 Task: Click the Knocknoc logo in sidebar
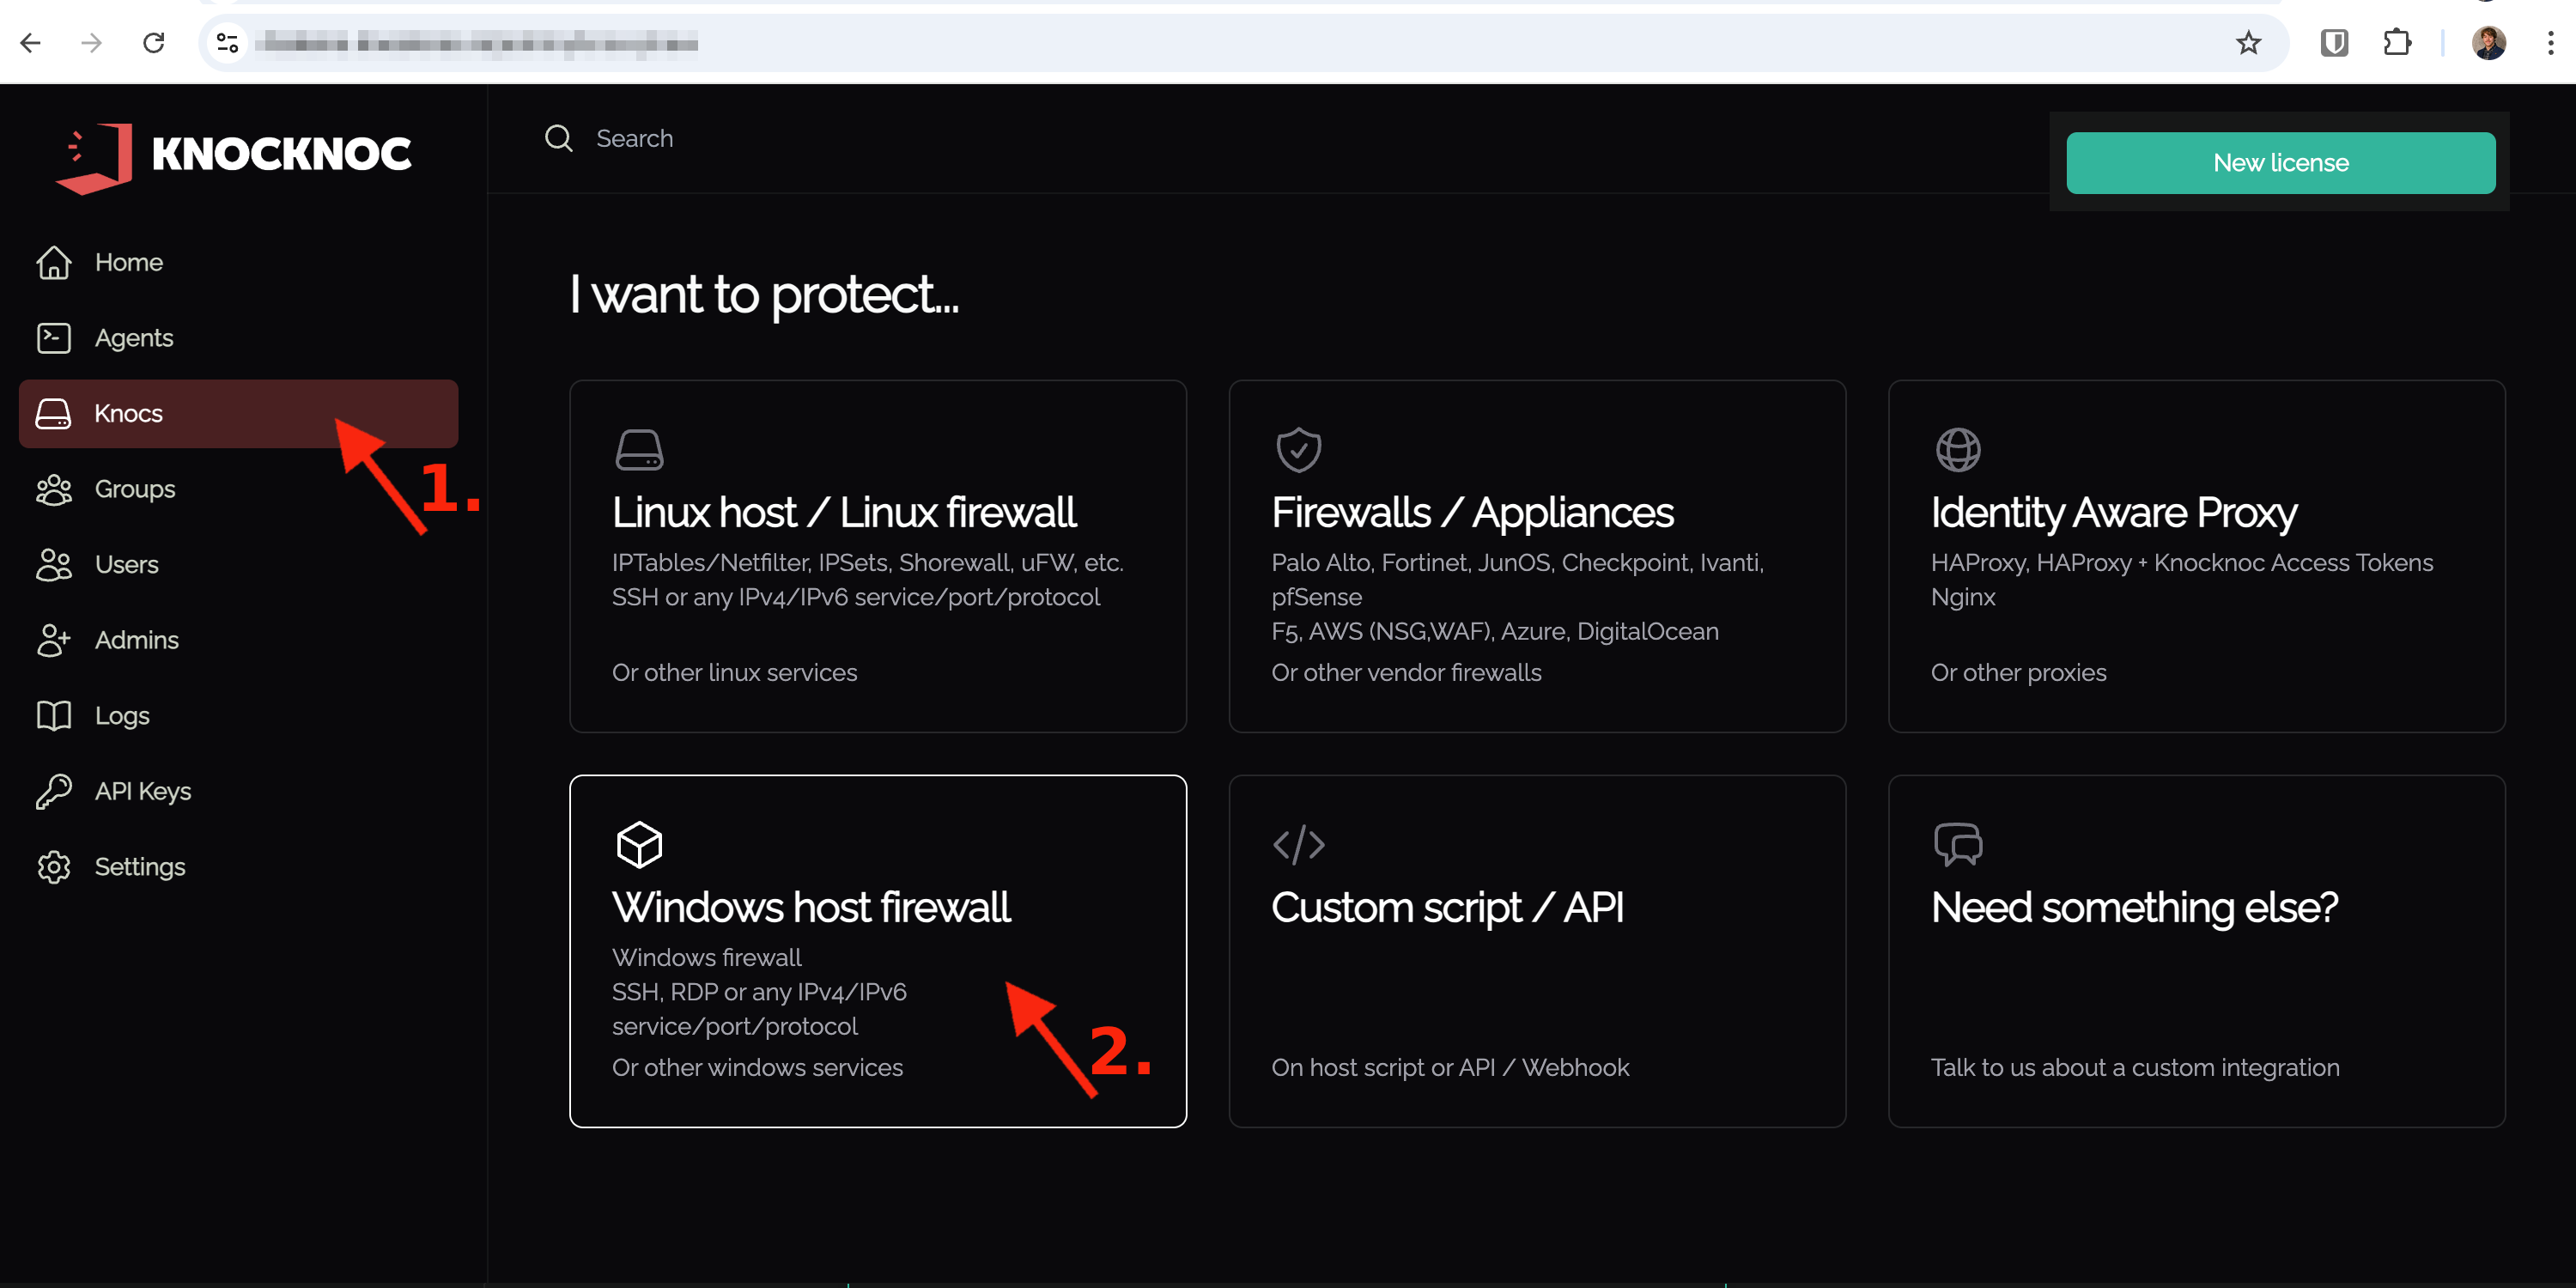[x=233, y=155]
